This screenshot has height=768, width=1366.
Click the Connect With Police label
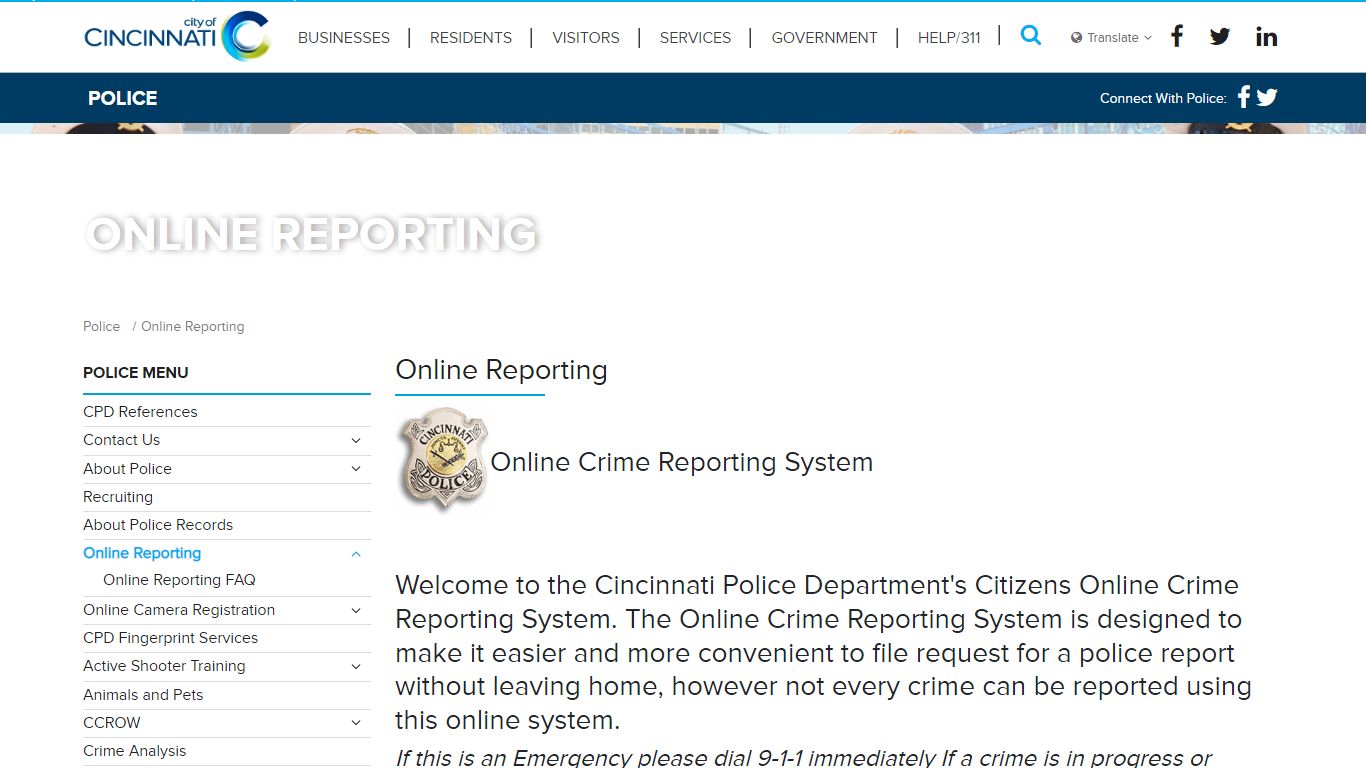click(1163, 98)
